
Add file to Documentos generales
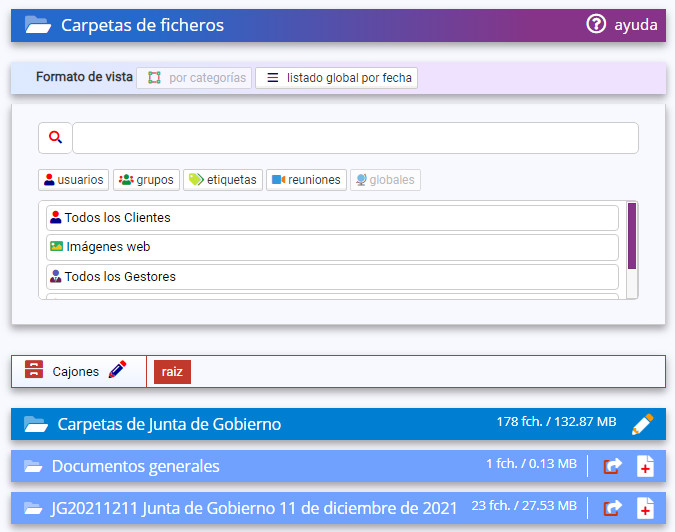pos(645,466)
